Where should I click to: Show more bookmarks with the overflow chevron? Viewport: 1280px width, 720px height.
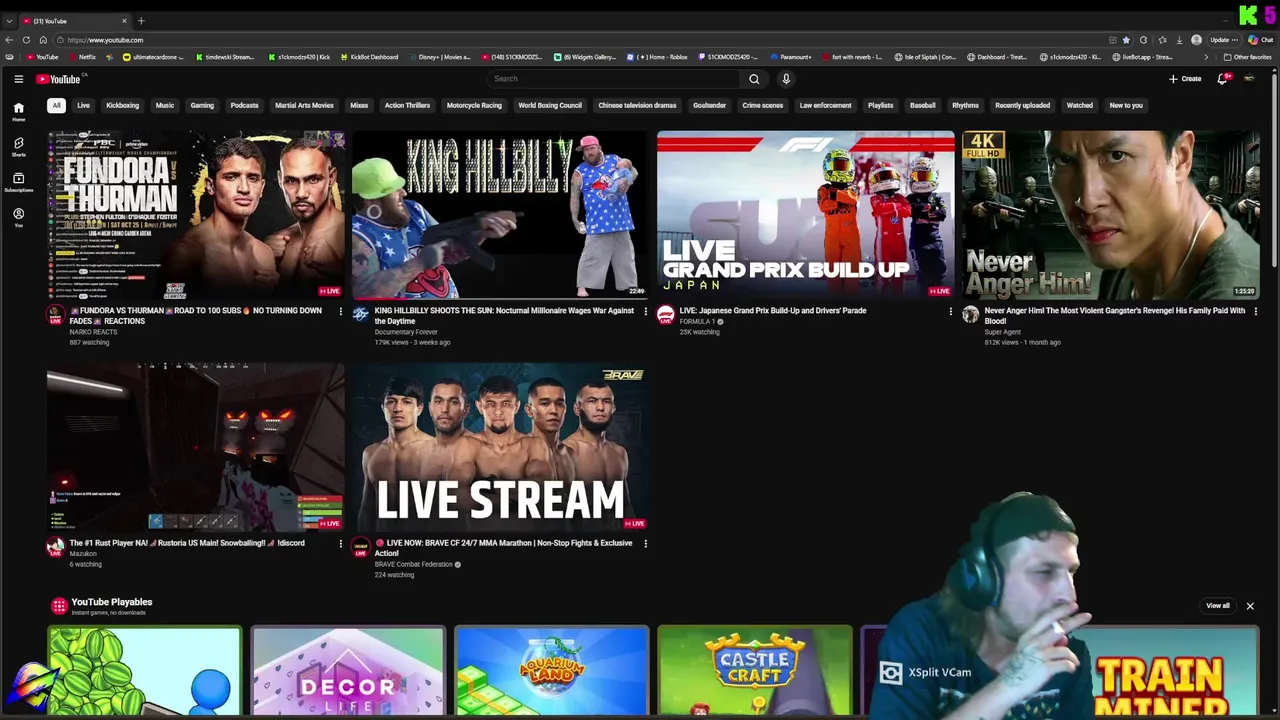tap(1205, 57)
